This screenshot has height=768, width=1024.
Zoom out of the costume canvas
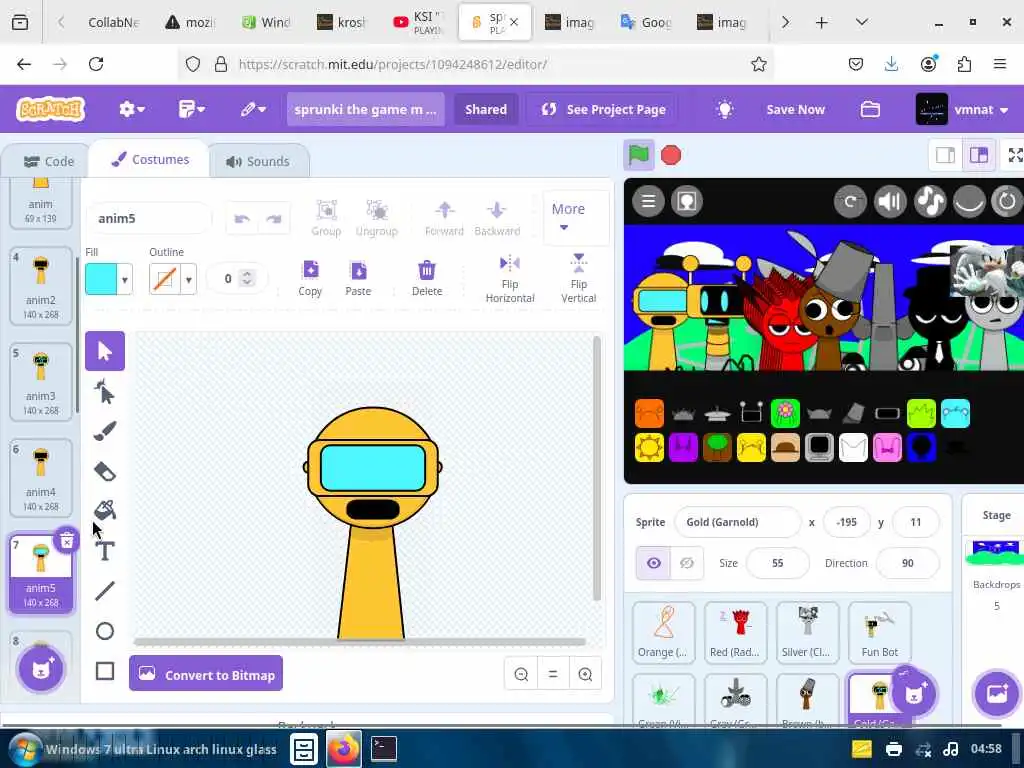tap(521, 674)
